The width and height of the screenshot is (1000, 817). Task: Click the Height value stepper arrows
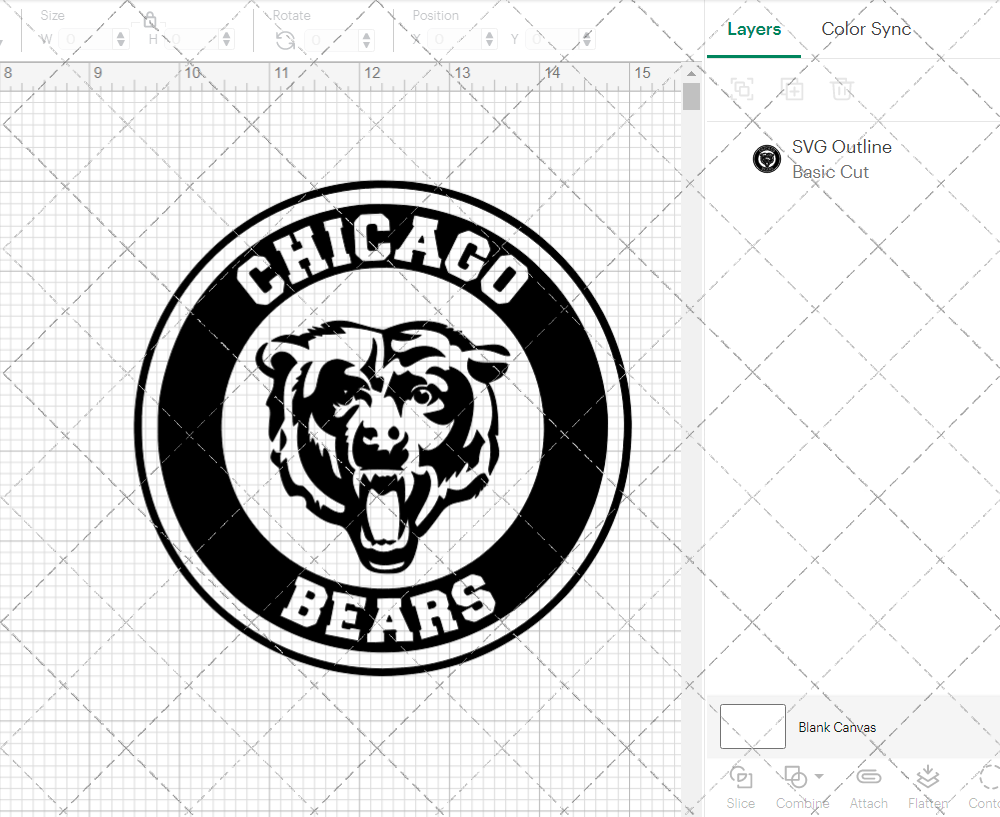(226, 40)
